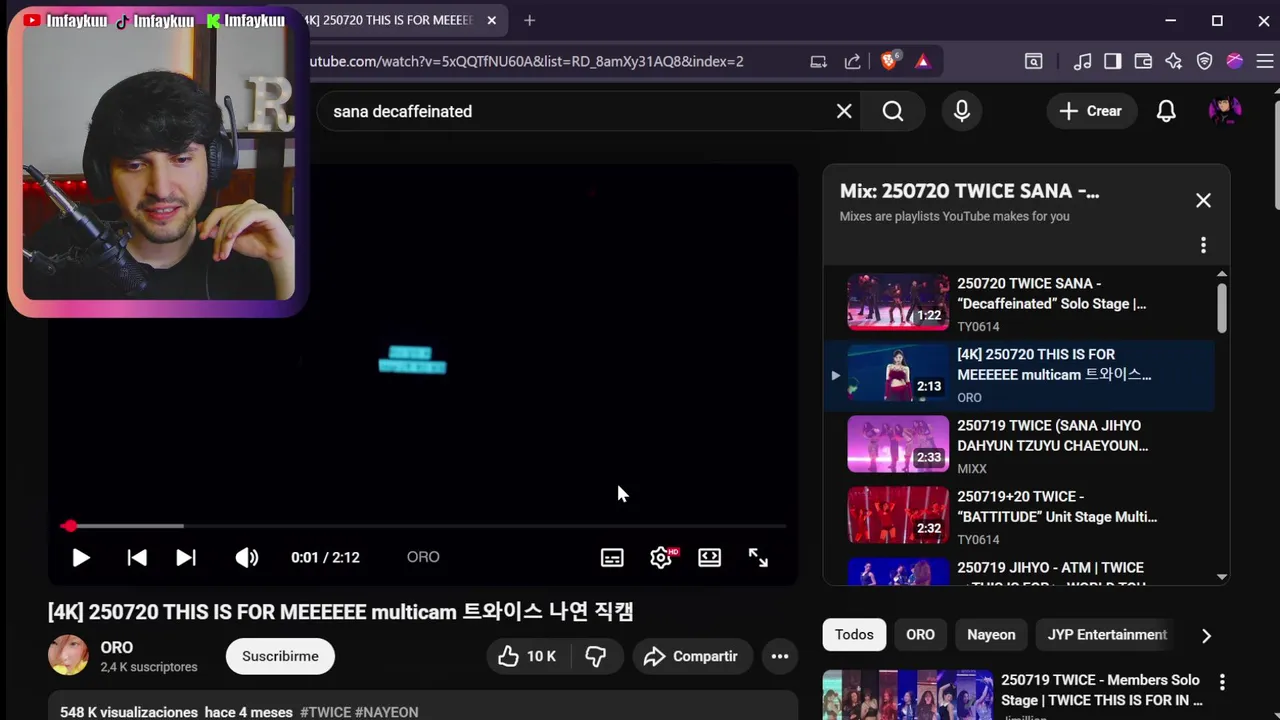Select the 250720 THIS IS FOR MEEEEE browser tab

(x=388, y=20)
